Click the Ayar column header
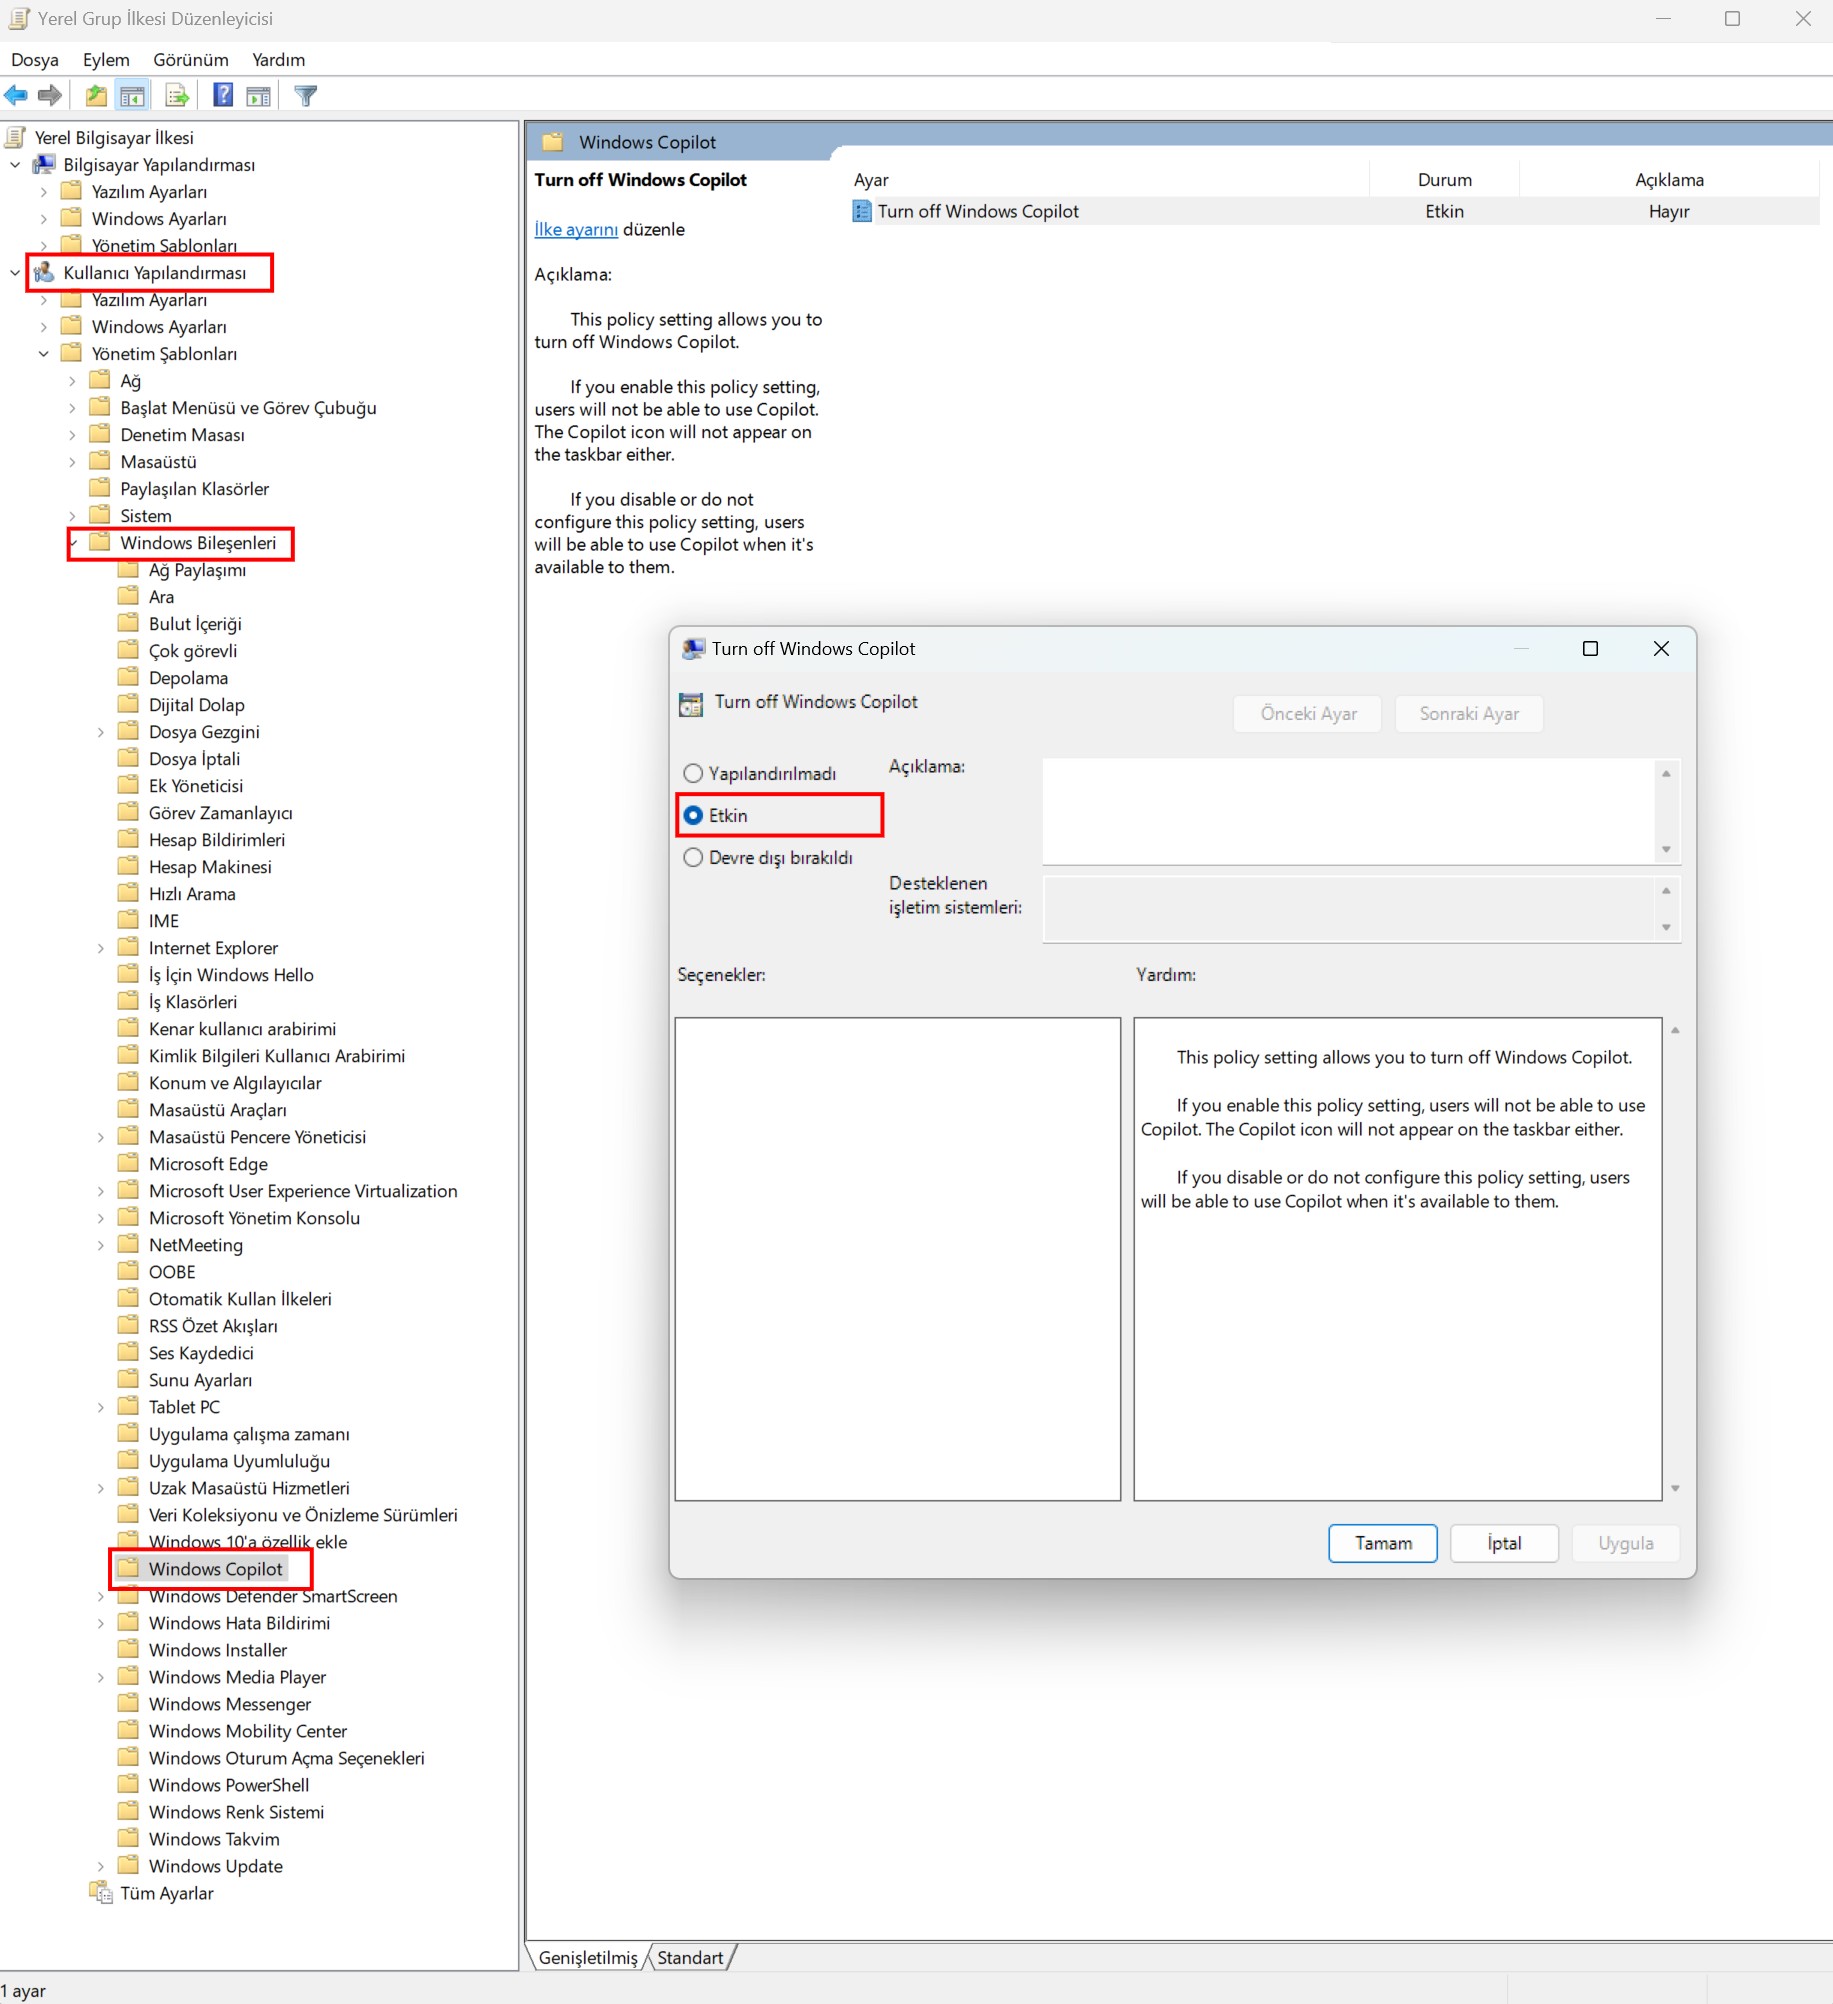This screenshot has width=1833, height=2004. pos(1107,180)
